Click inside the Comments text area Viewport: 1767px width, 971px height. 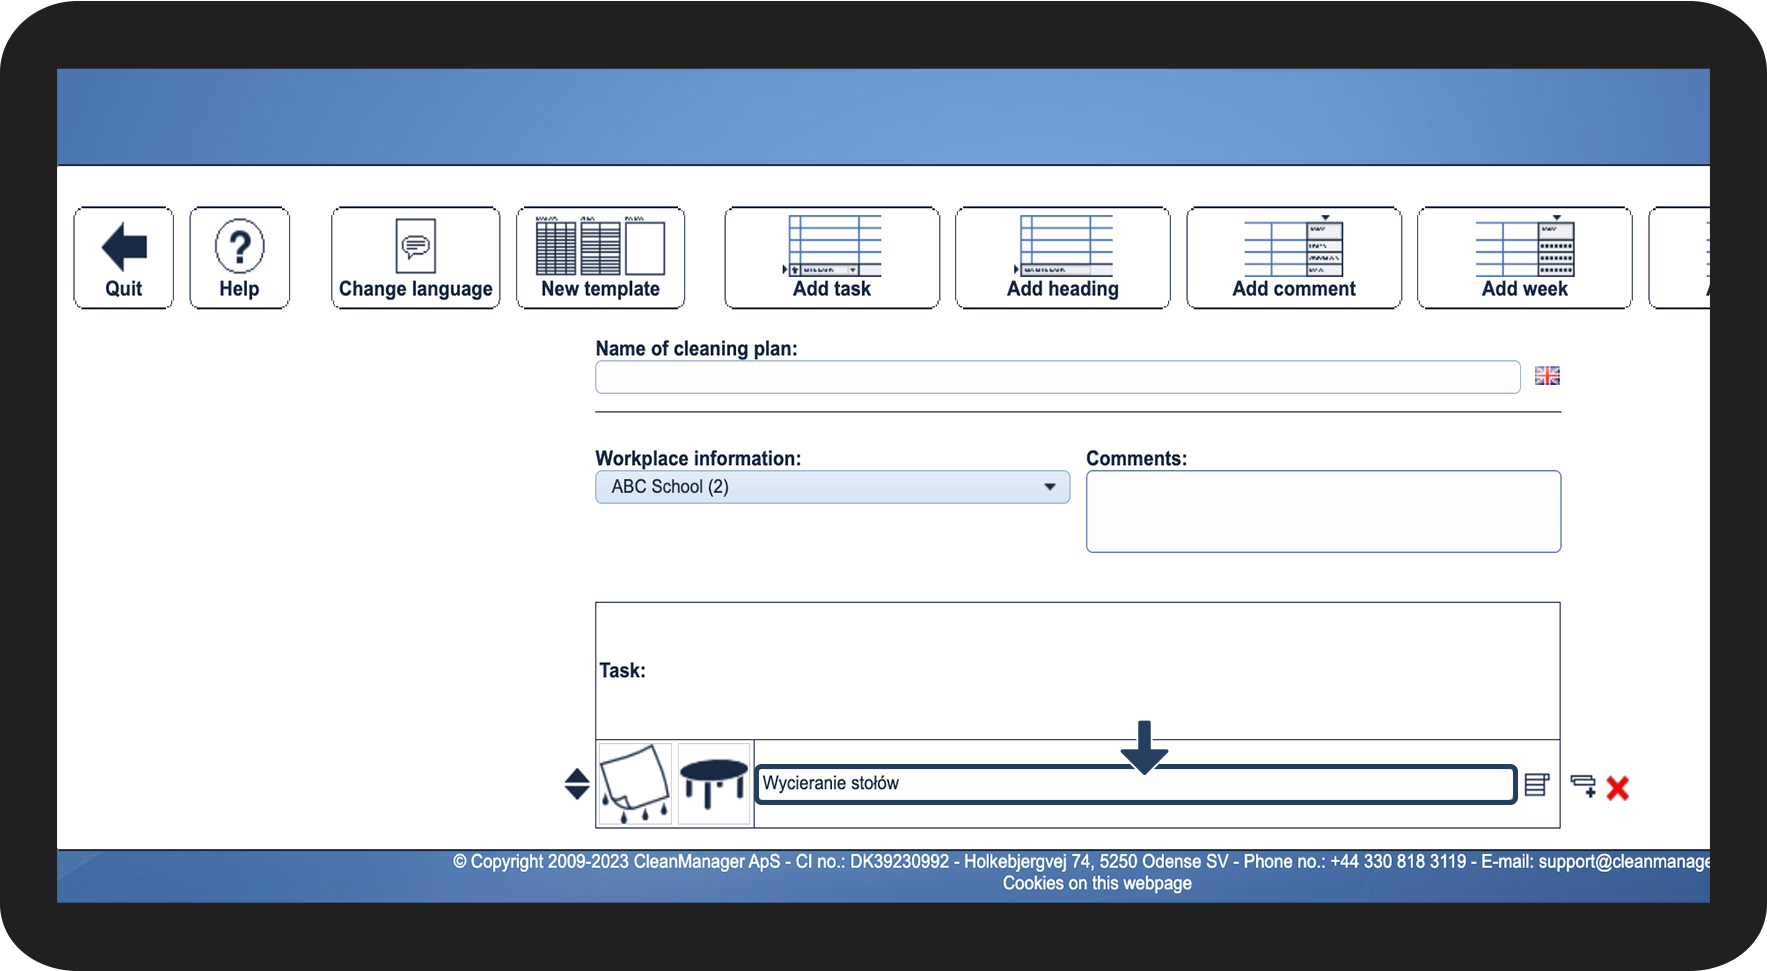click(x=1324, y=511)
